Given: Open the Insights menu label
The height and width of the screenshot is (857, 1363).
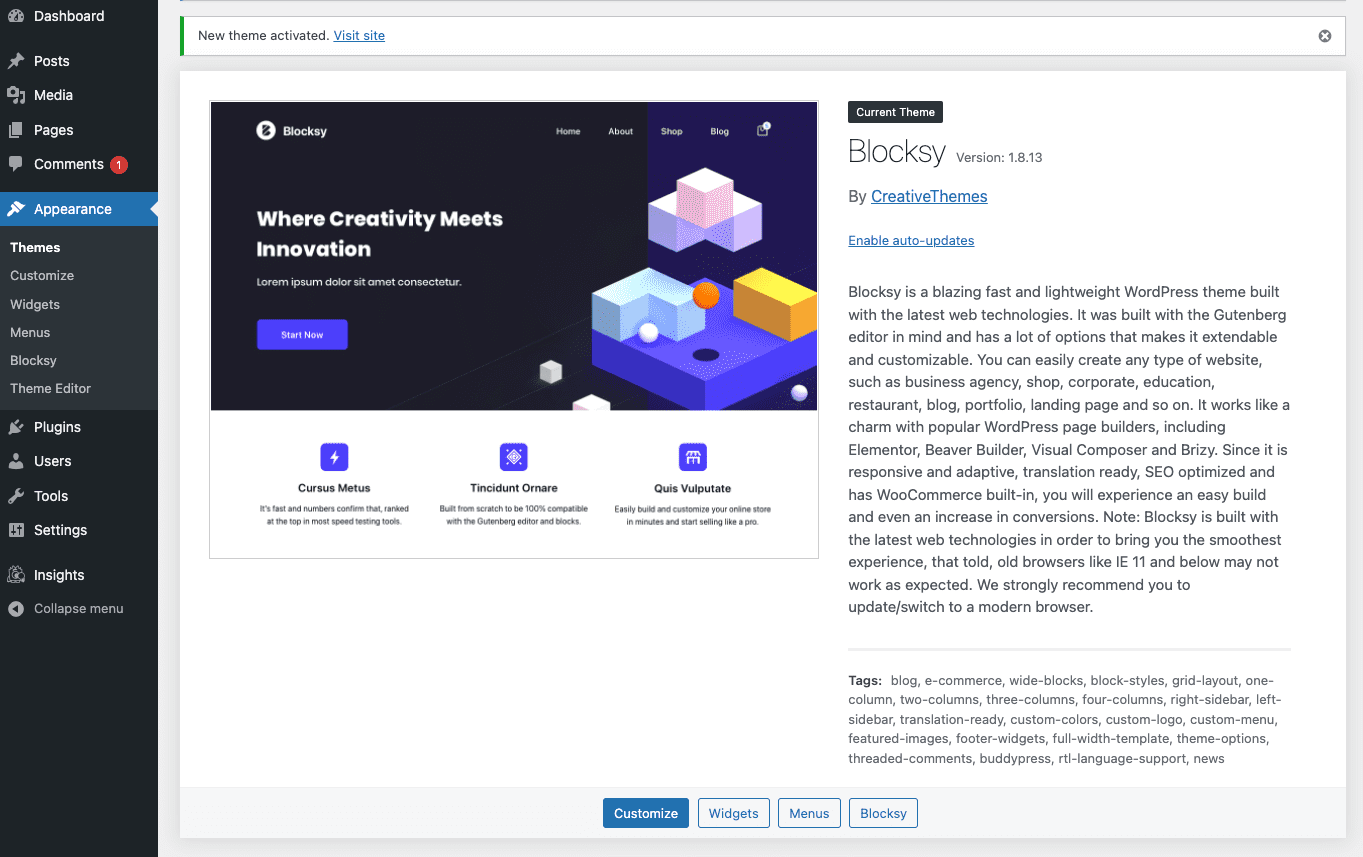Looking at the screenshot, I should pos(59,575).
